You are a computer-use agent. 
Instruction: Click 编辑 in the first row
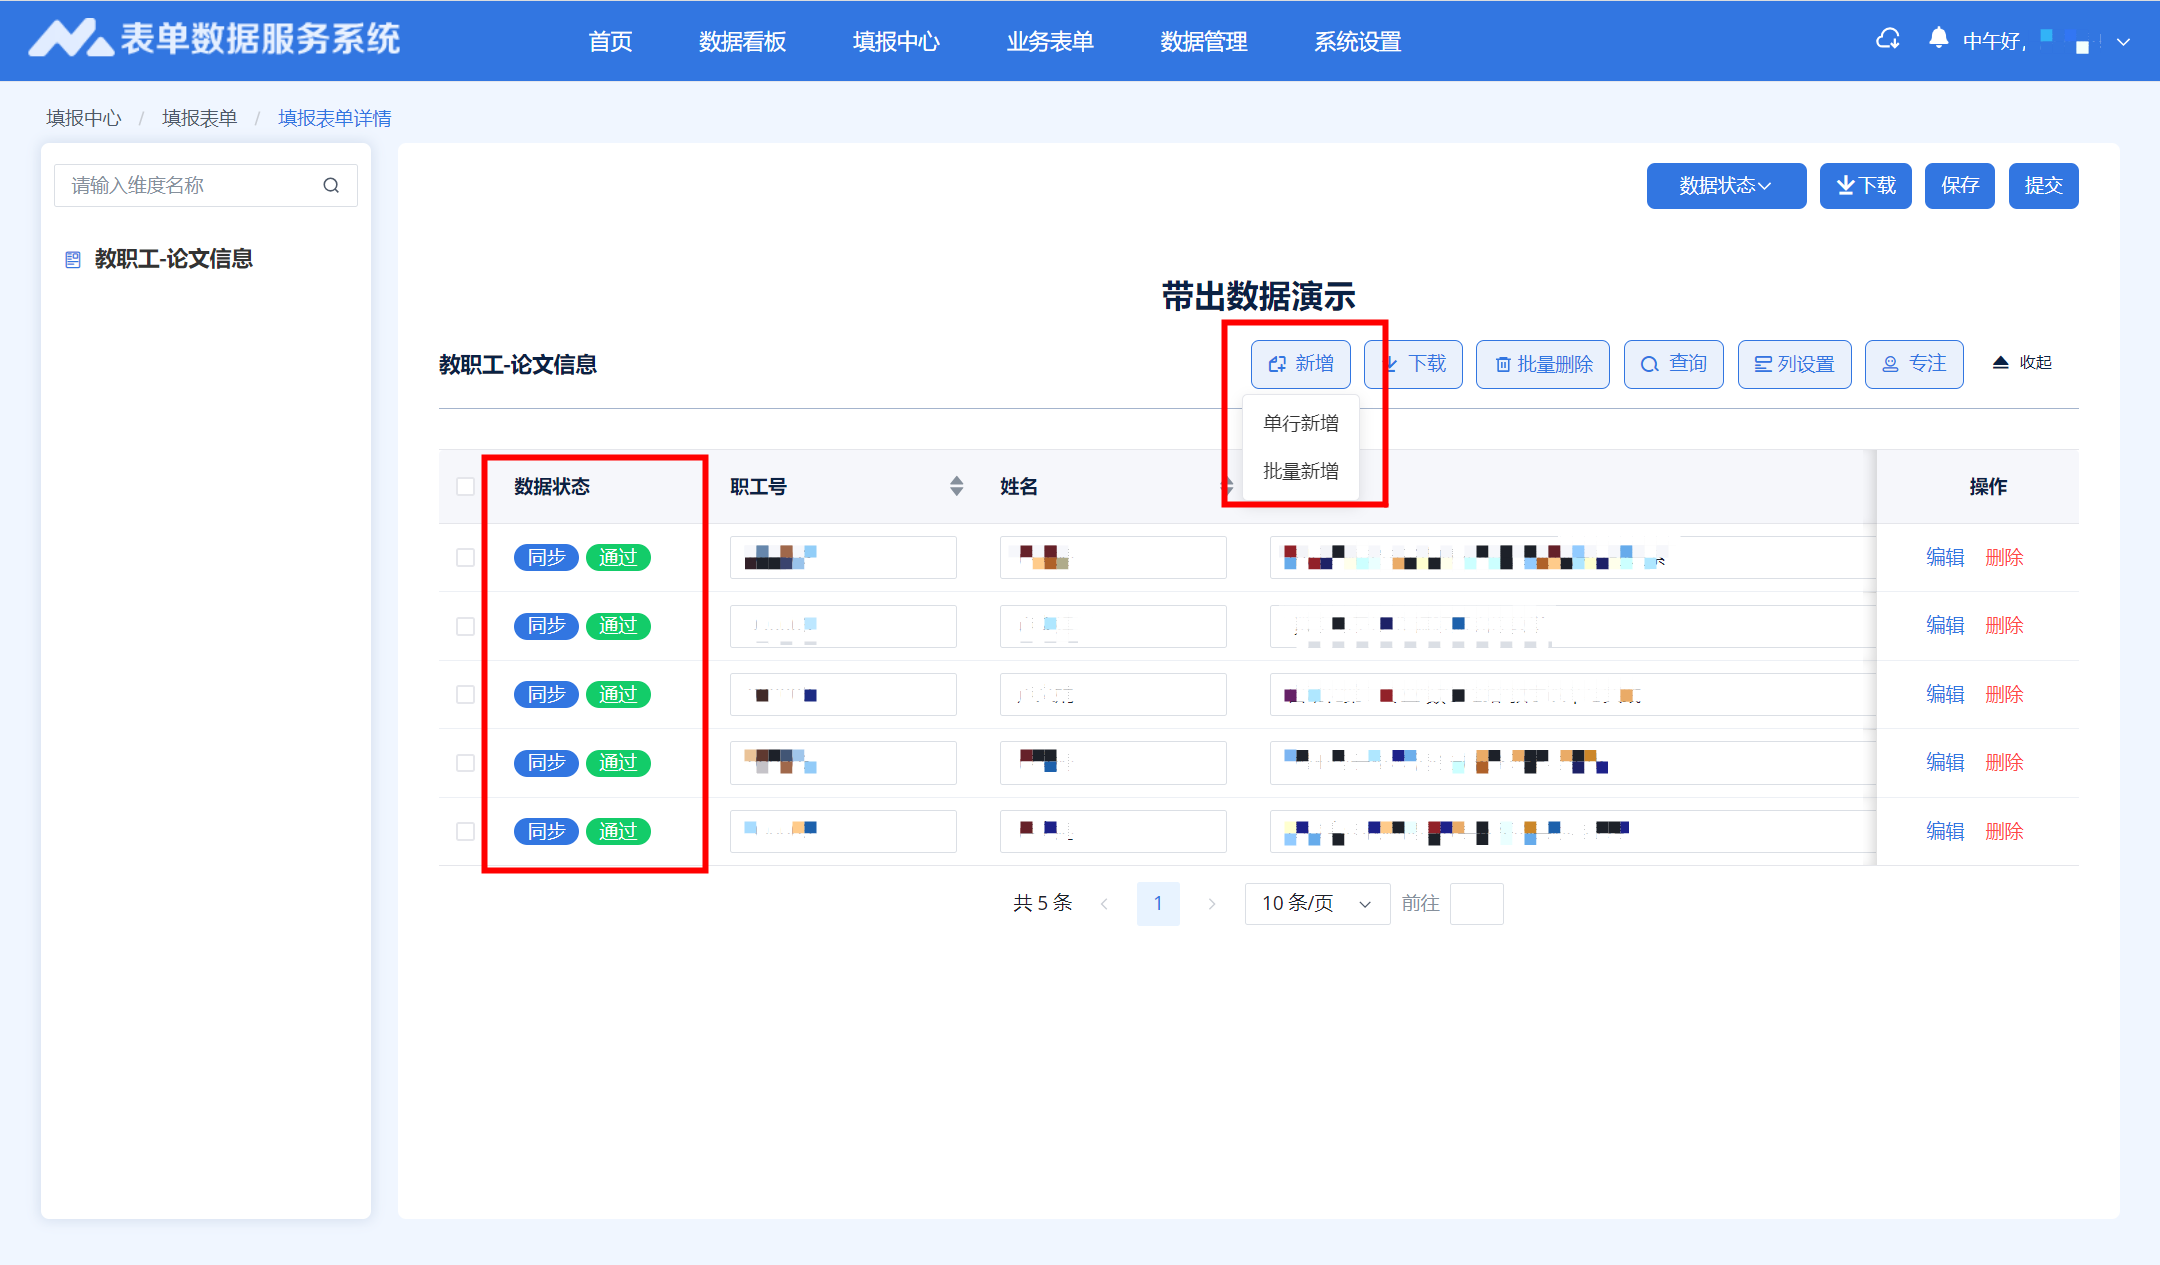click(x=1945, y=557)
